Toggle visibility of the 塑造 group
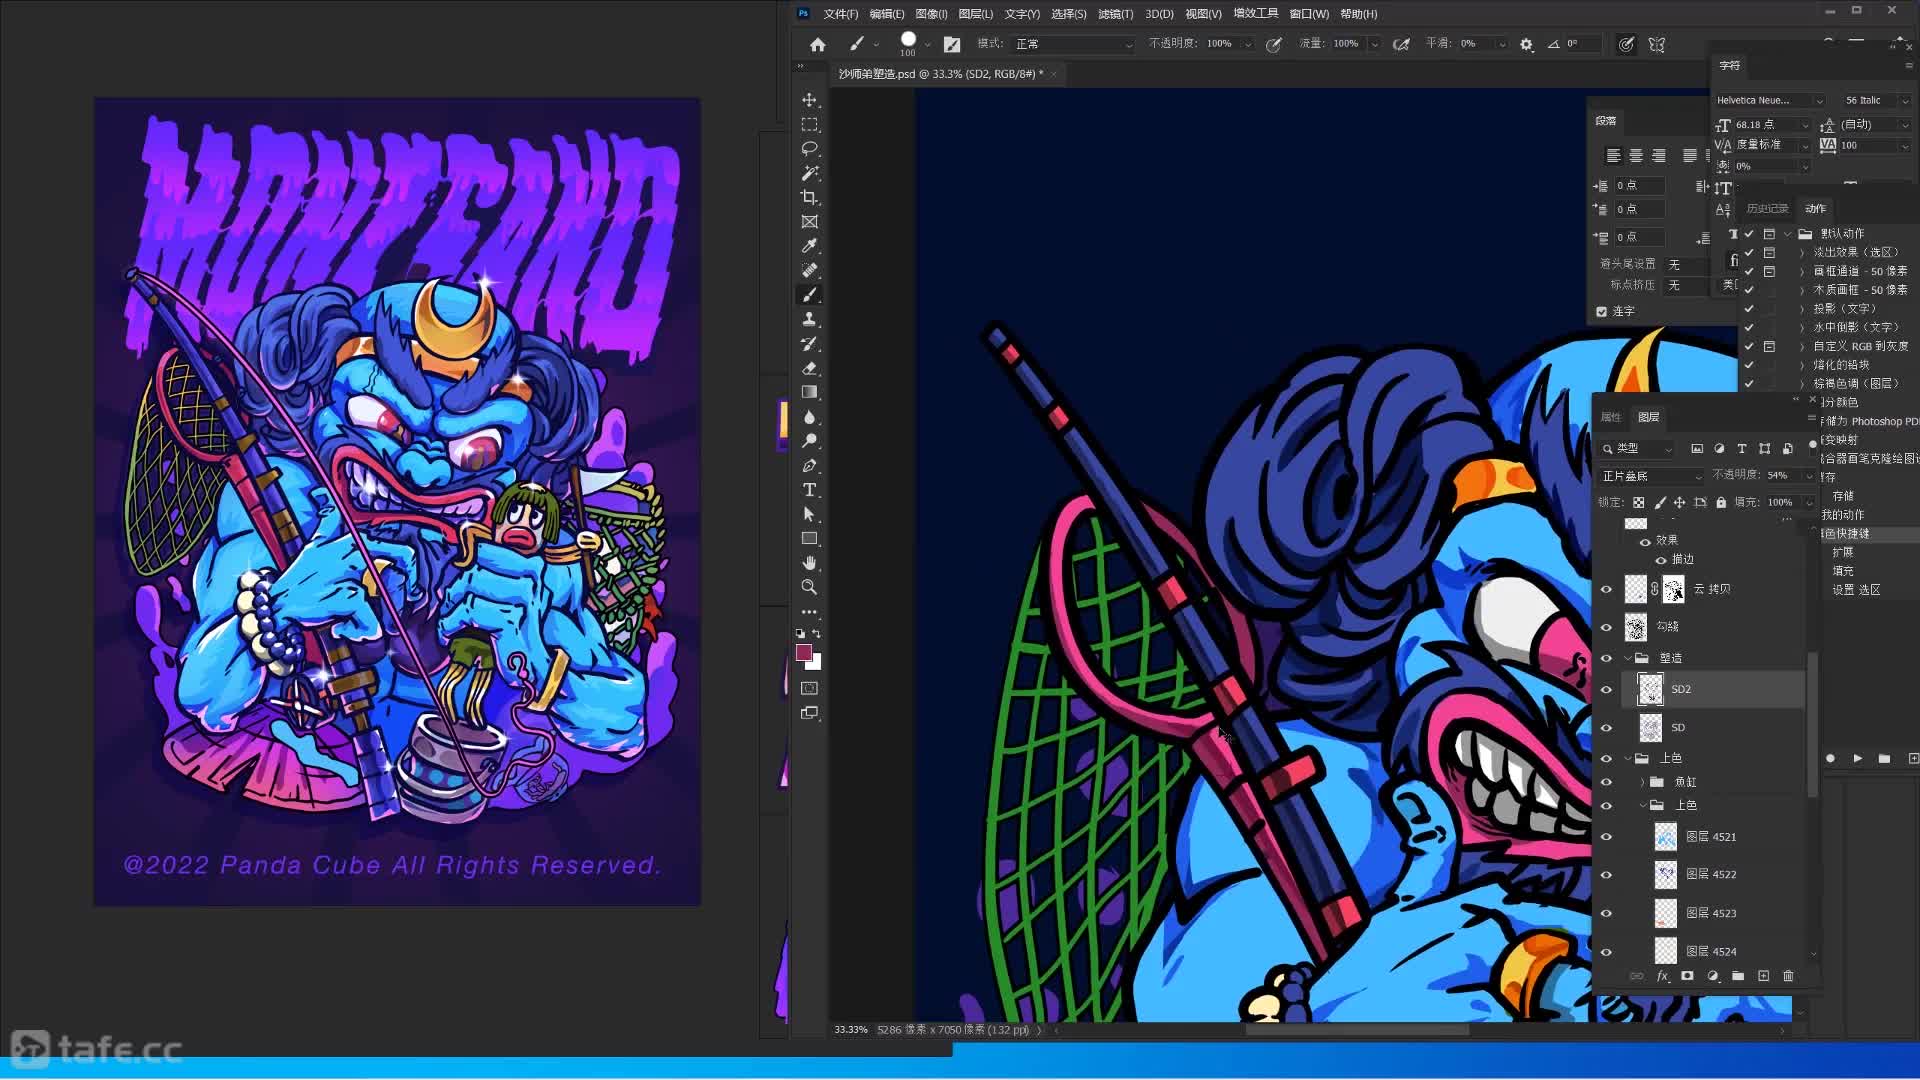The height and width of the screenshot is (1080, 1920). point(1607,658)
